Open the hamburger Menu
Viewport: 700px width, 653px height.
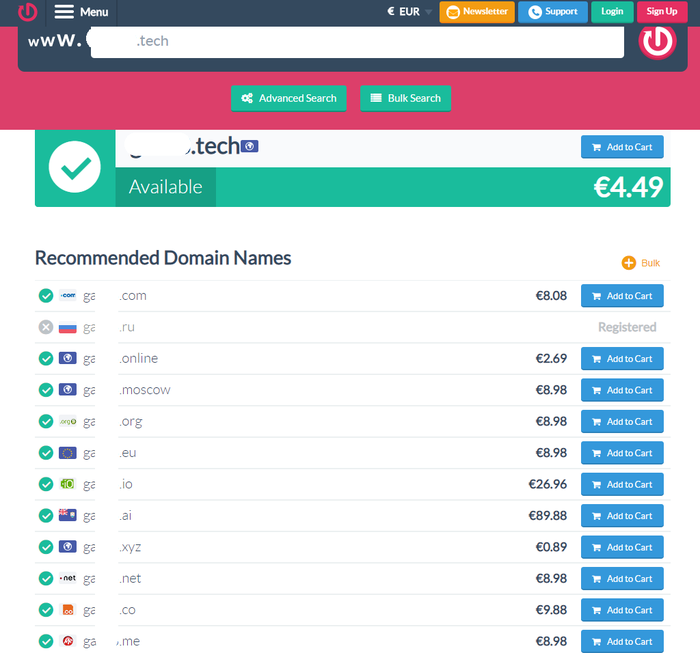point(82,12)
